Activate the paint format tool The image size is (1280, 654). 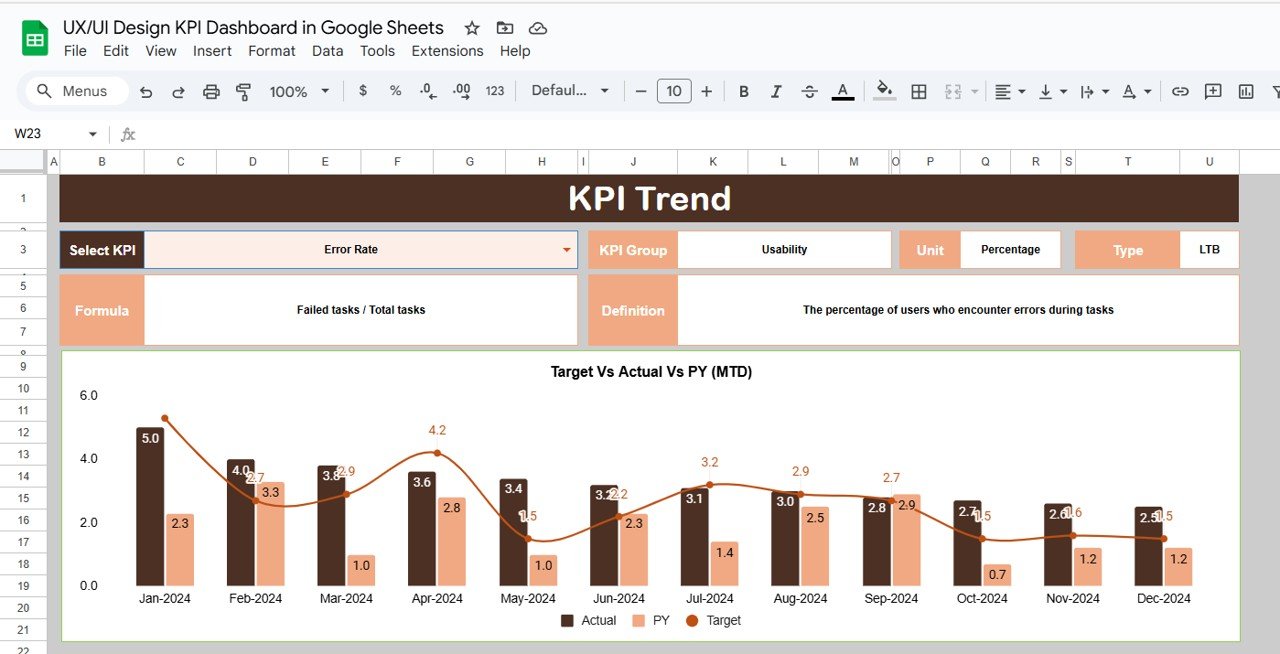click(243, 91)
